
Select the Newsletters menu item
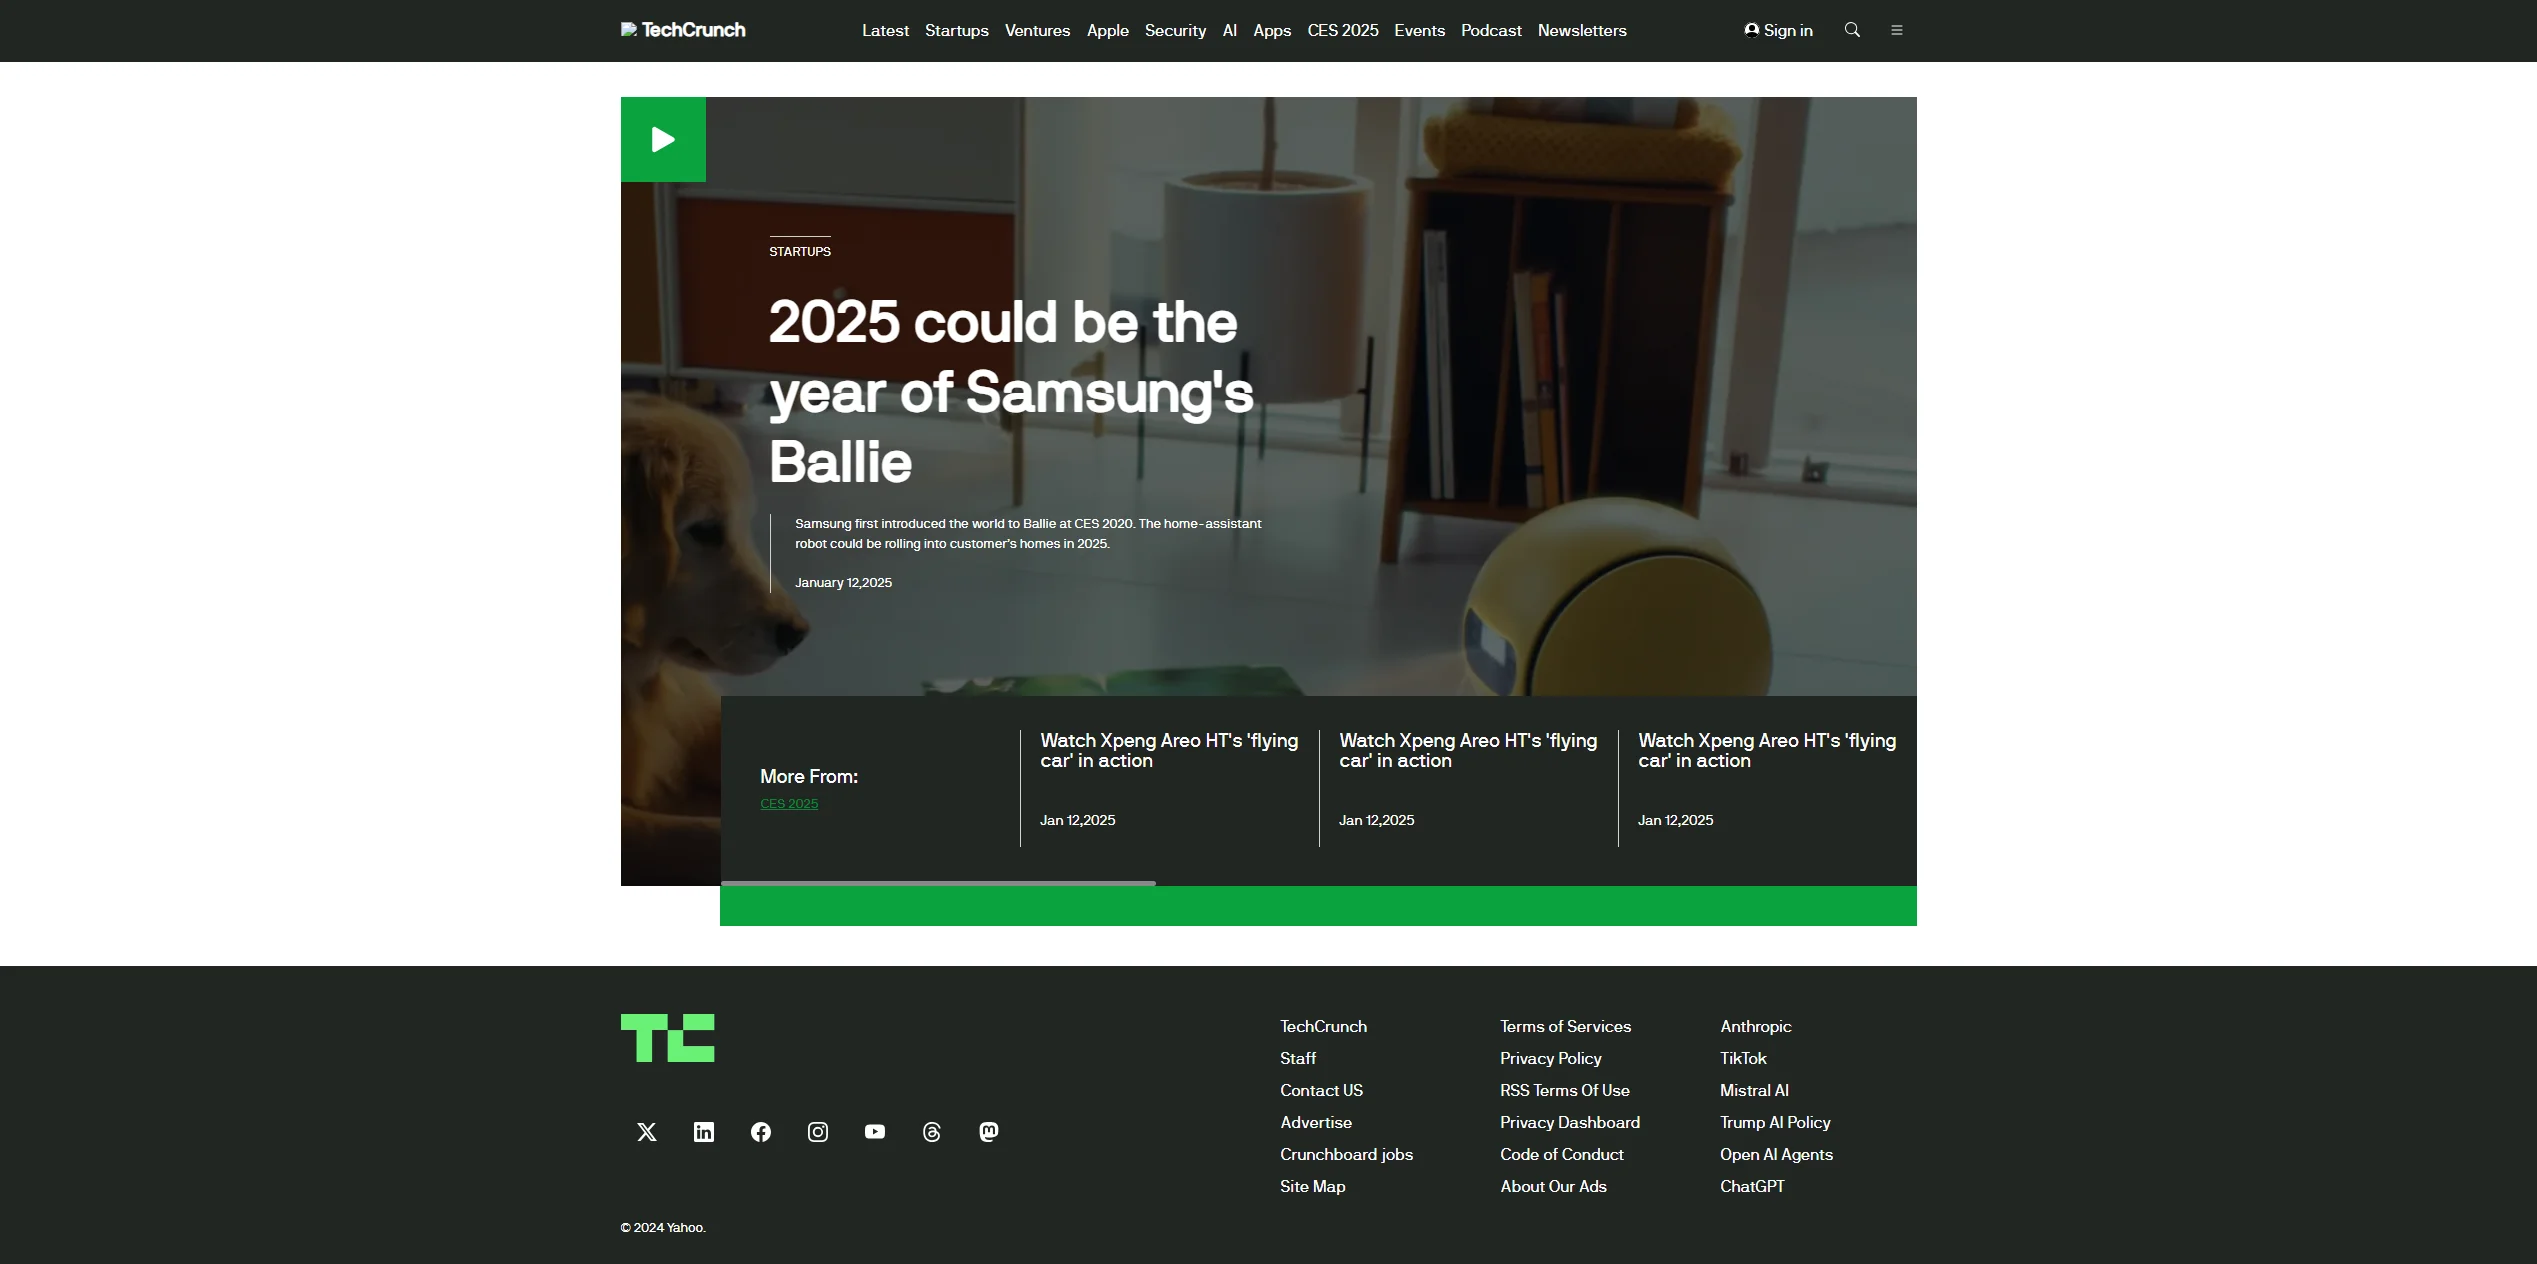click(1582, 30)
